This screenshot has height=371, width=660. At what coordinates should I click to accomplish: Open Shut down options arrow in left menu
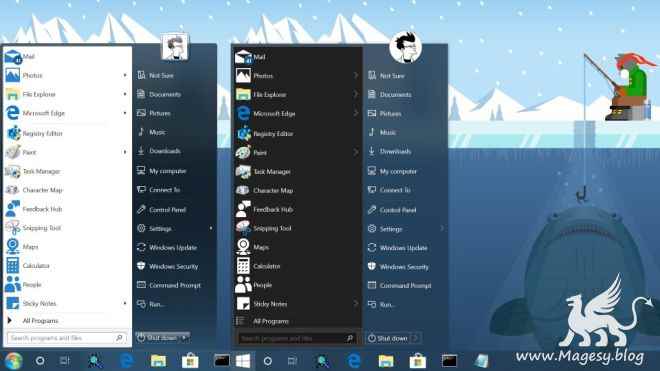[x=184, y=338]
